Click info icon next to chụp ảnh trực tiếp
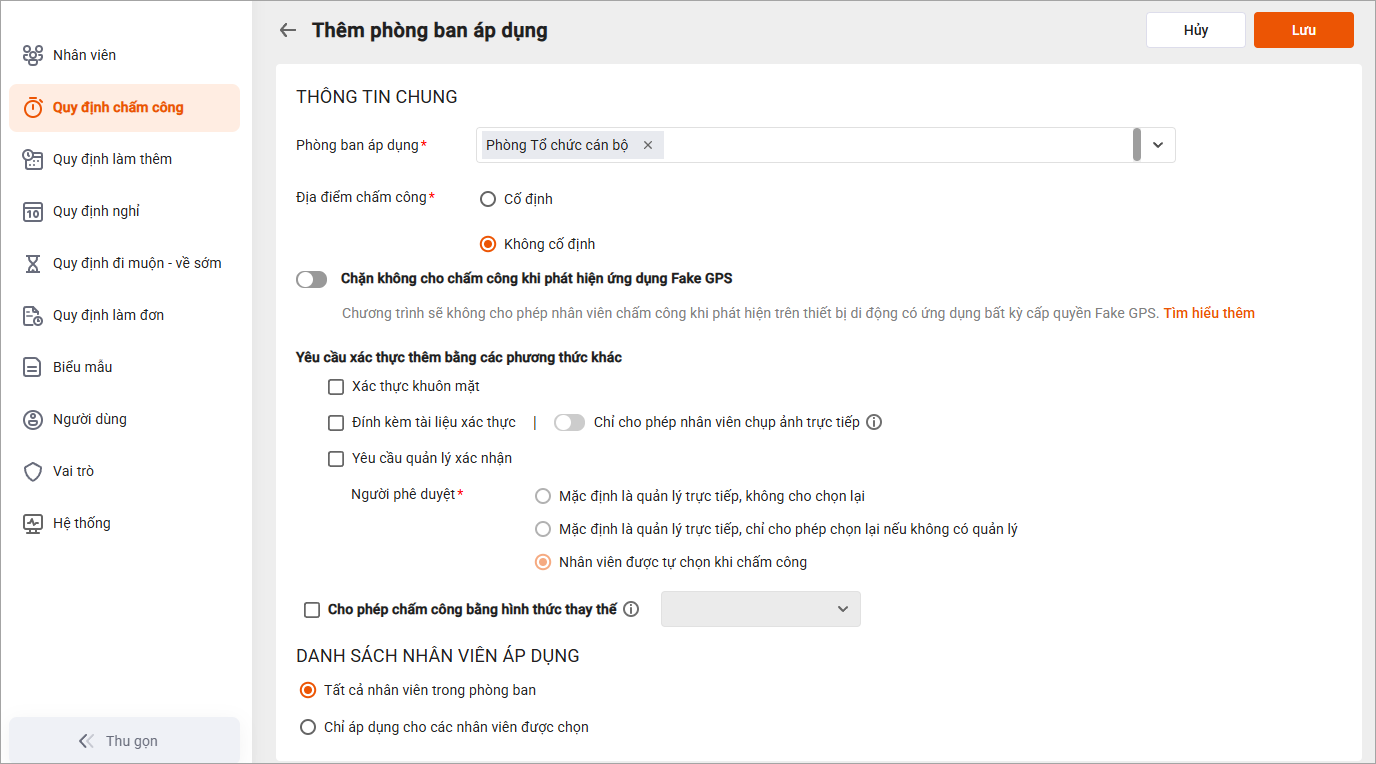1376x764 pixels. pyautogui.click(x=874, y=422)
